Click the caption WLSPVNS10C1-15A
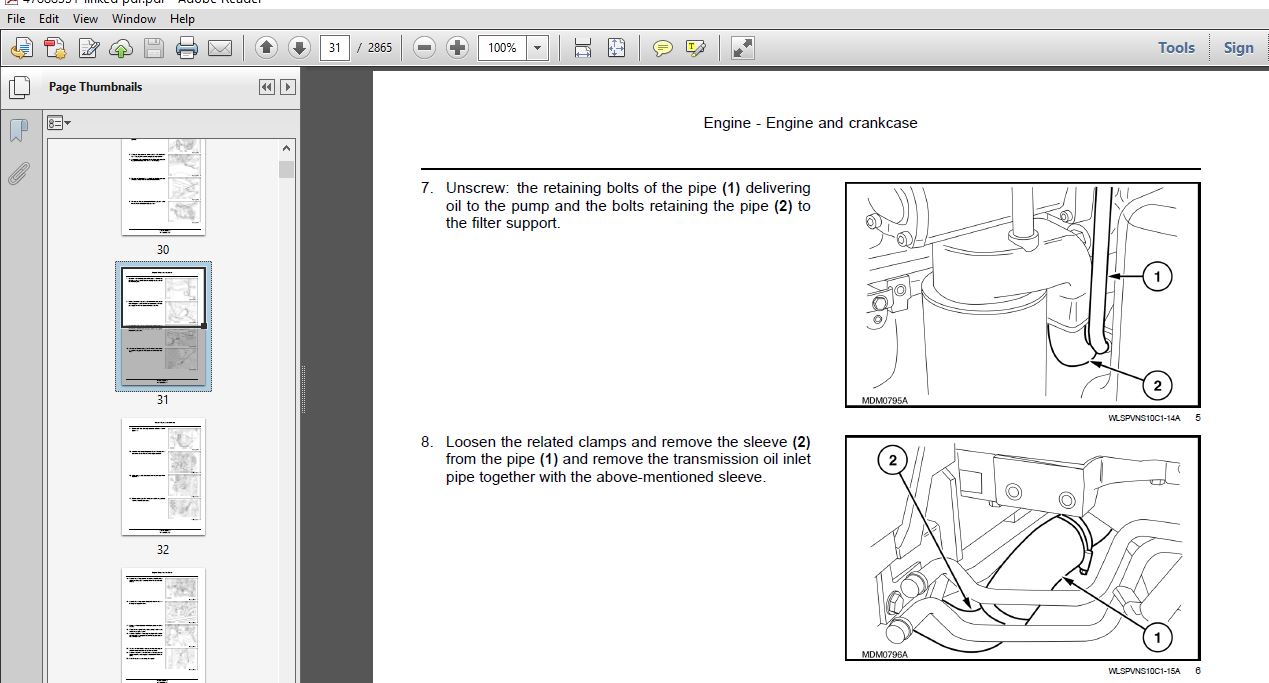 pyautogui.click(x=1144, y=671)
